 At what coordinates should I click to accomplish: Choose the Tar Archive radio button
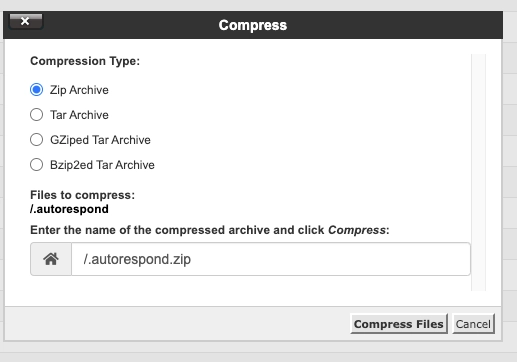point(36,115)
